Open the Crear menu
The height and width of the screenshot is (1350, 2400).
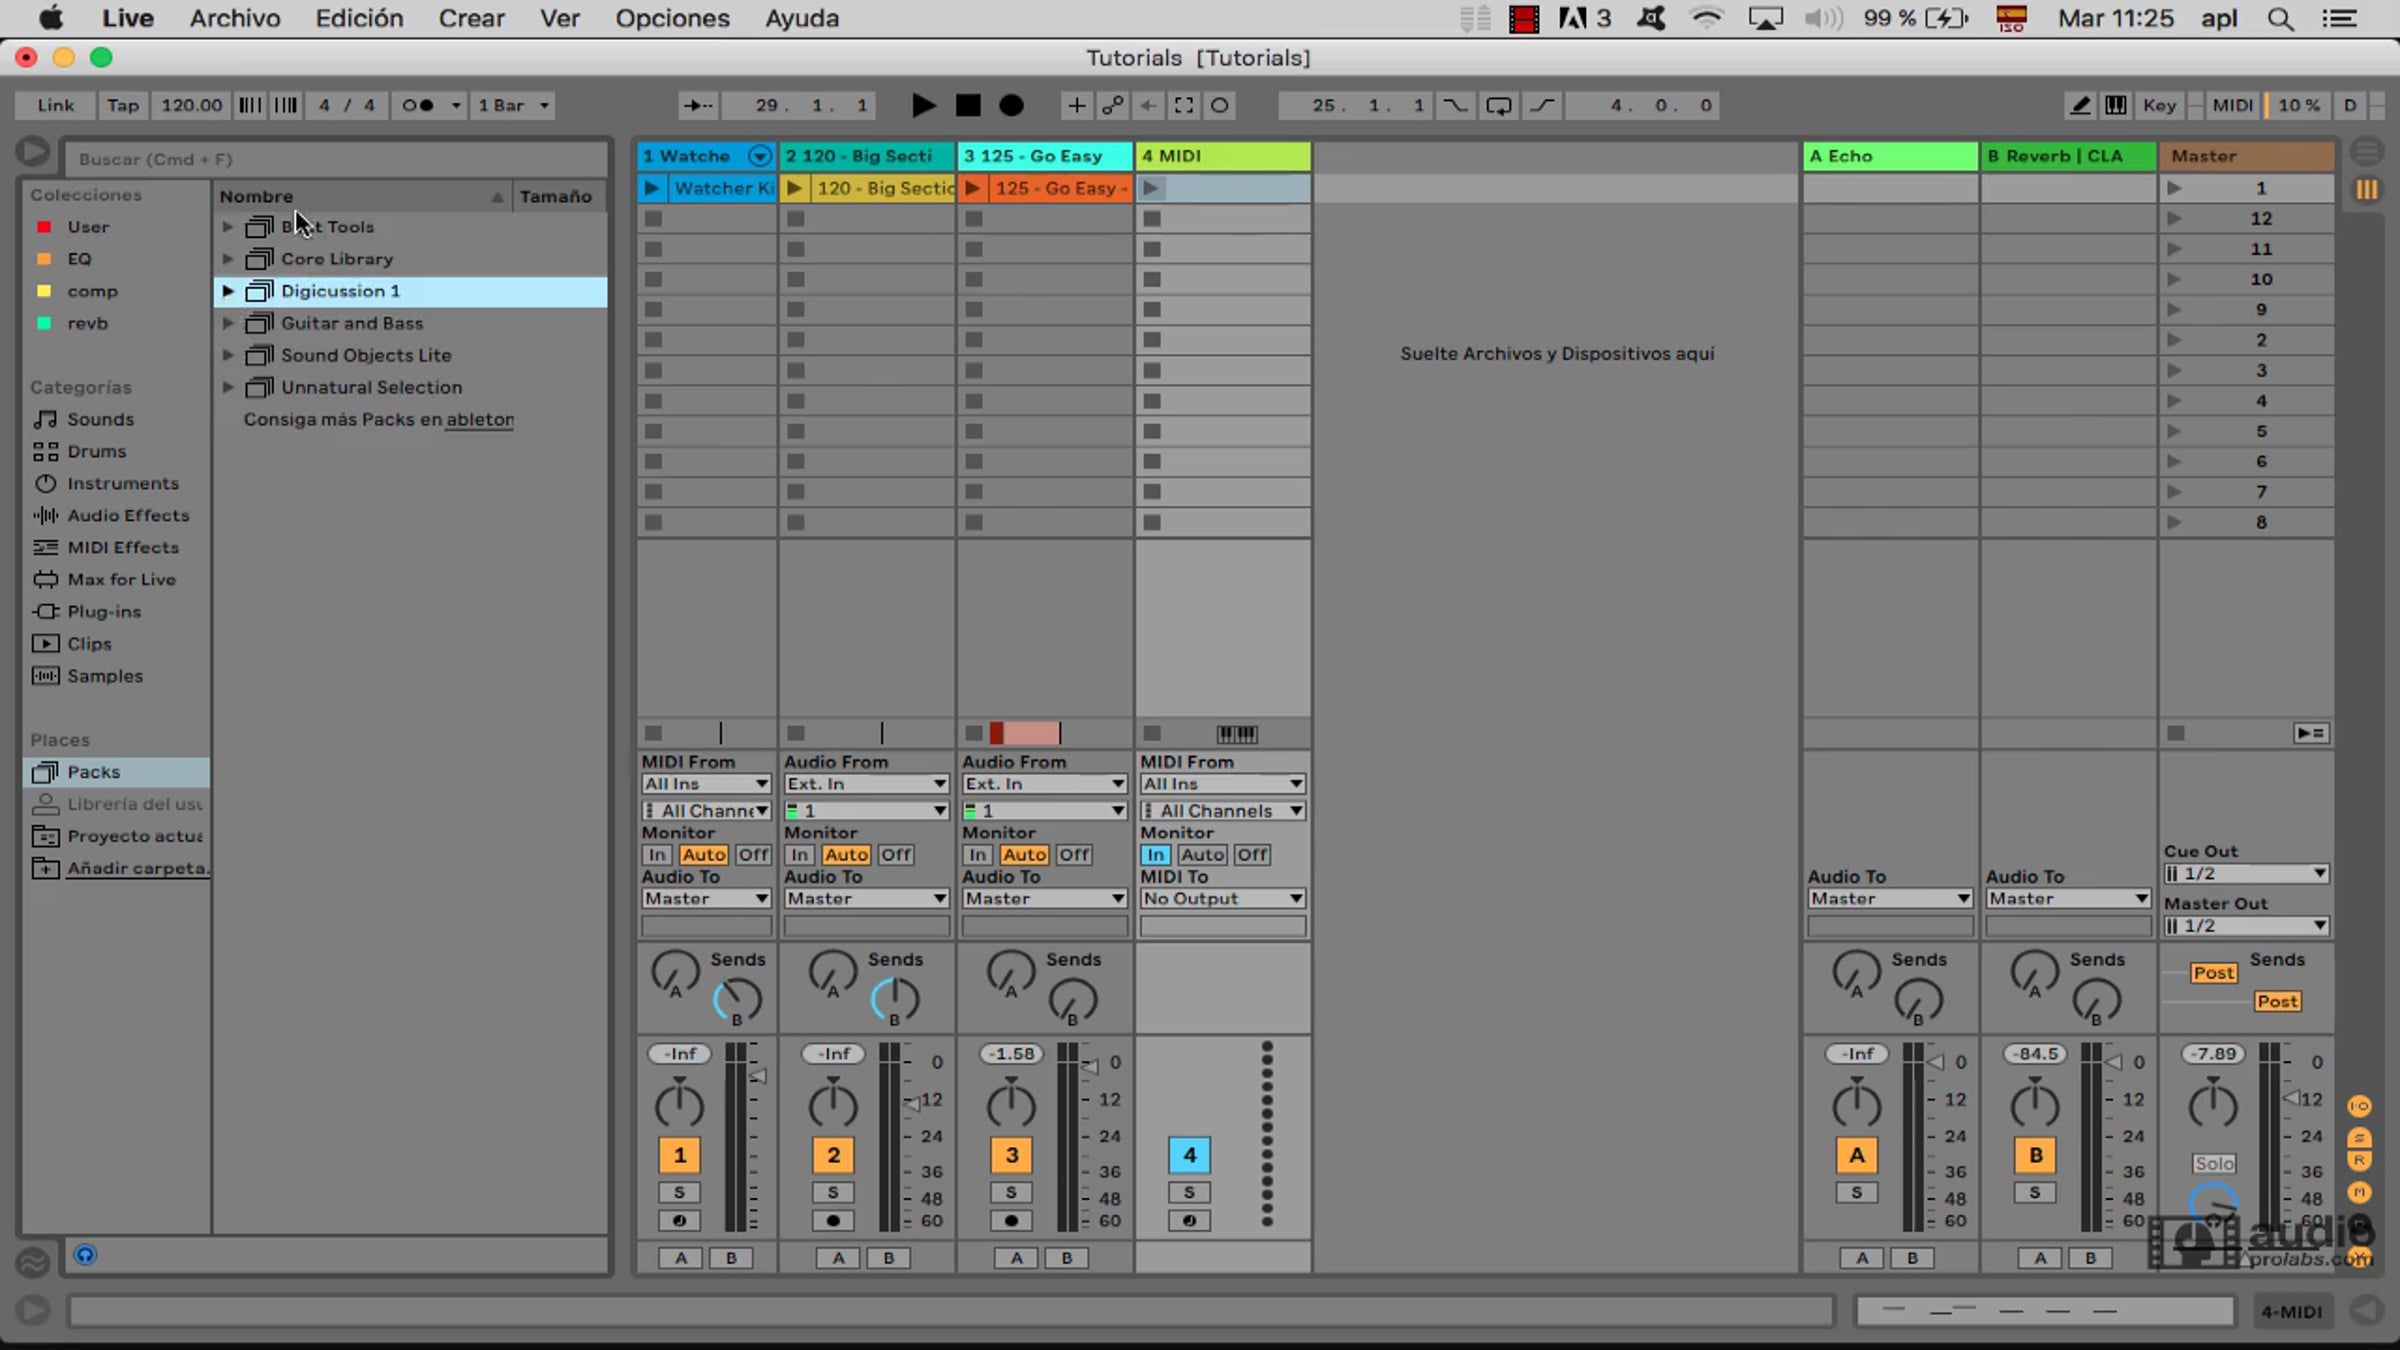471,18
